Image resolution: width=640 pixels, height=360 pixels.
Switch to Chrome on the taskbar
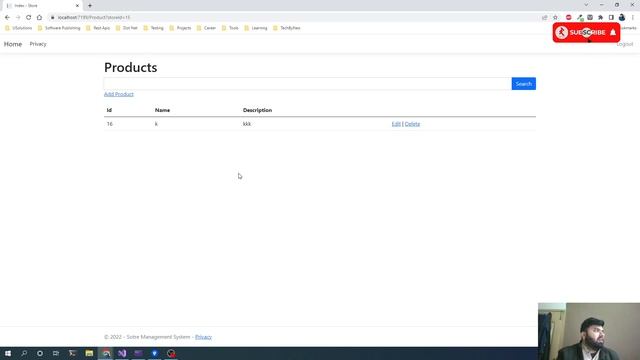106,353
